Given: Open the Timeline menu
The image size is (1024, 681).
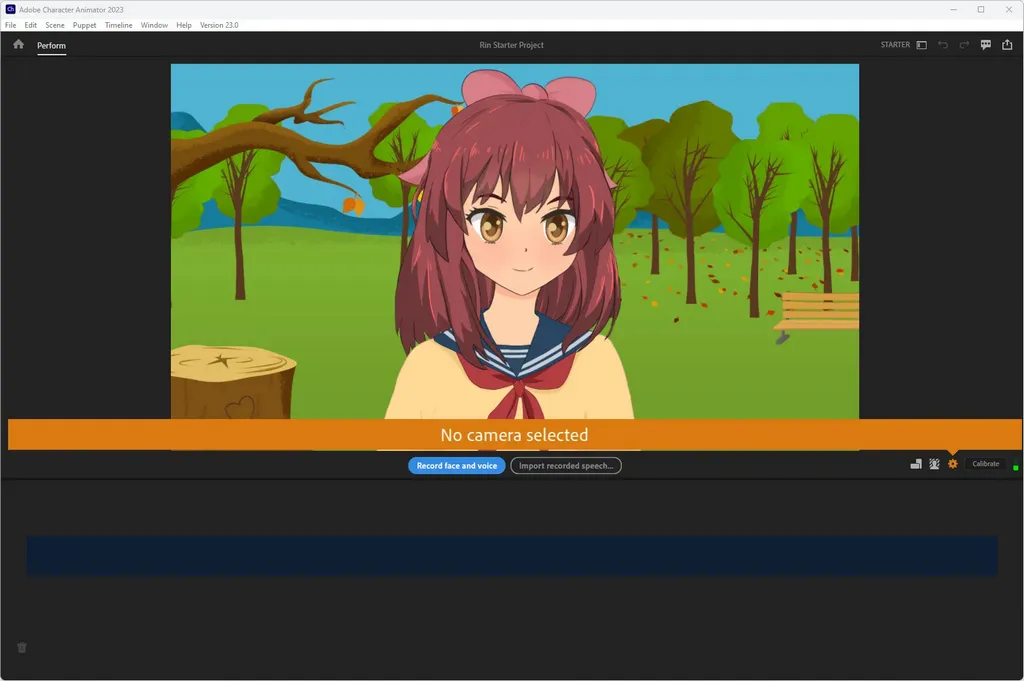Looking at the screenshot, I should coord(118,25).
